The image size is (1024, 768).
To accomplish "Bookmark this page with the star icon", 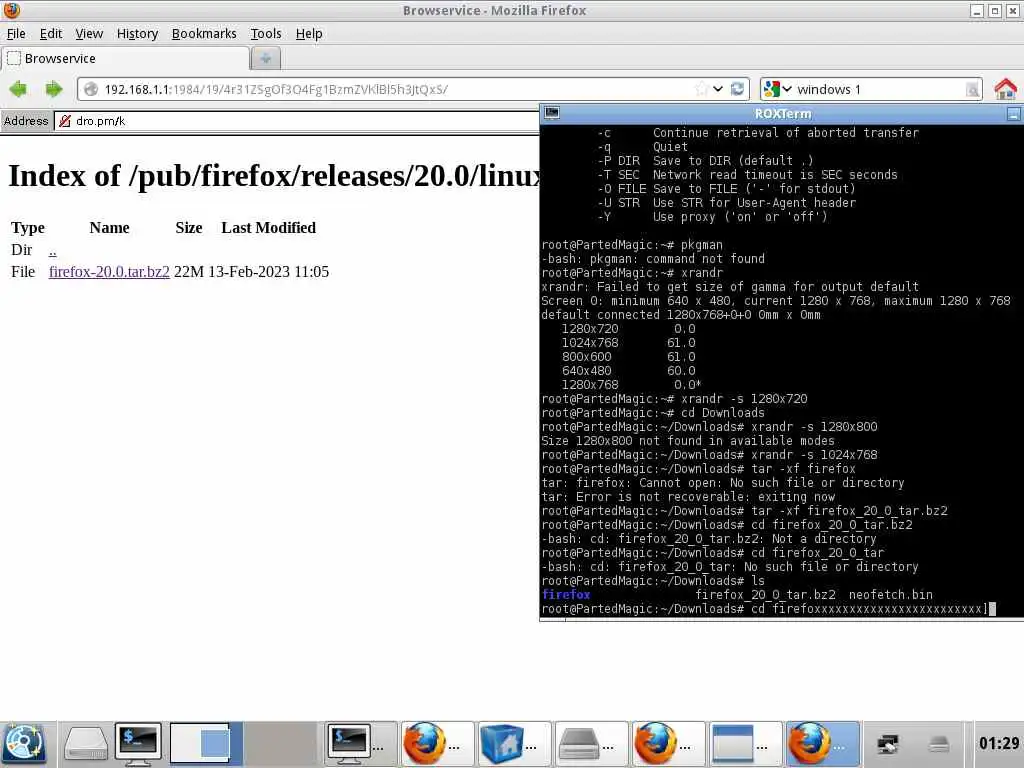I will pos(701,89).
